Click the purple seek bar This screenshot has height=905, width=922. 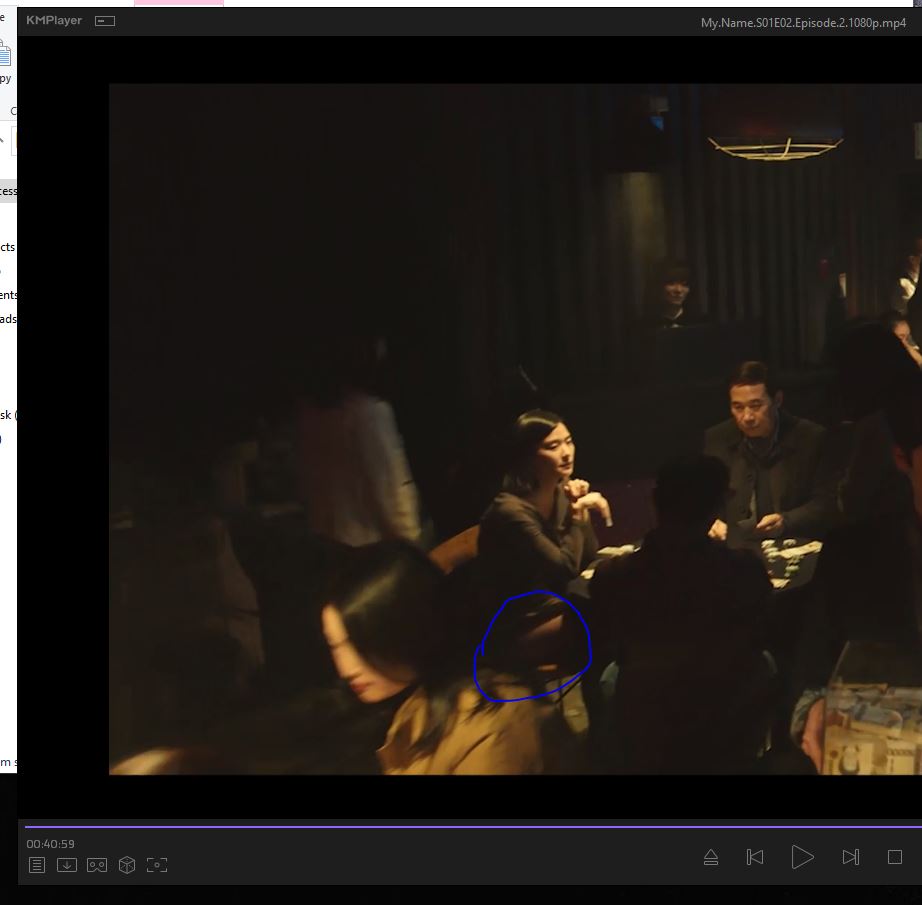pyautogui.click(x=470, y=826)
